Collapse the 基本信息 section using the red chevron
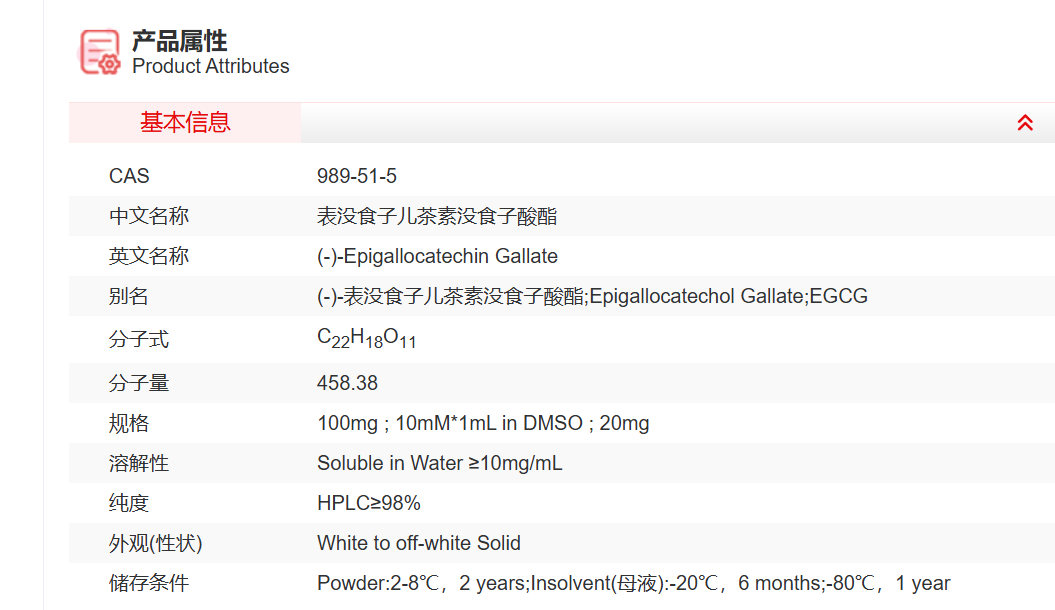 [1025, 123]
